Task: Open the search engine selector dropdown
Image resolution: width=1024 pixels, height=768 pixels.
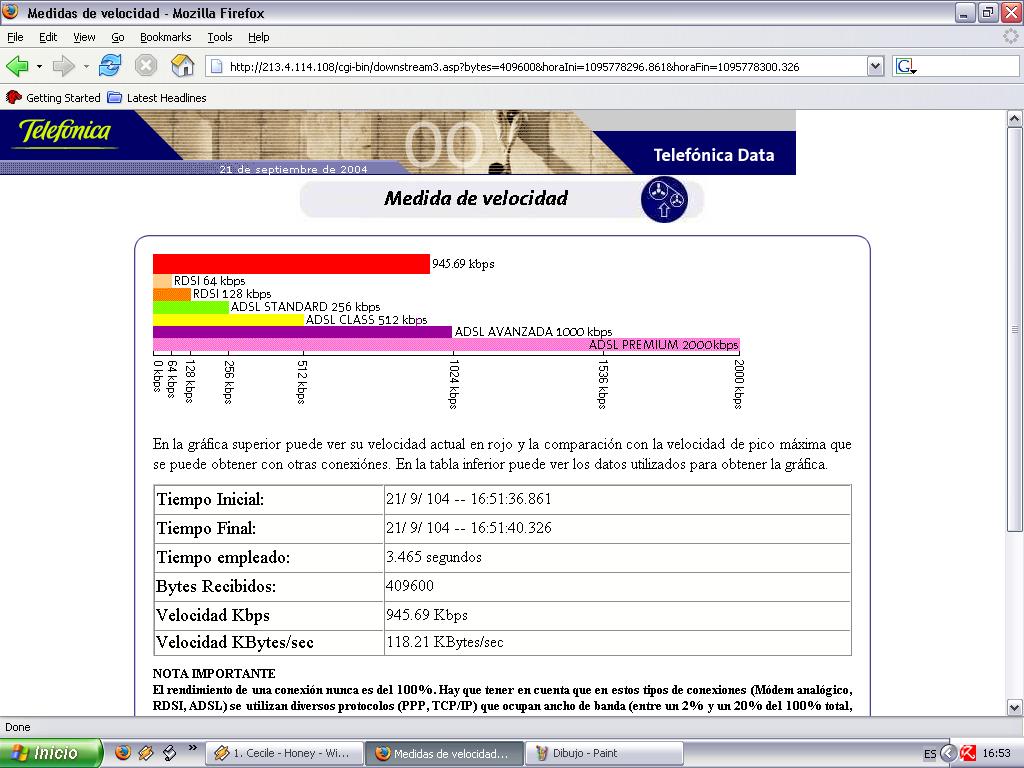Action: pyautogui.click(x=906, y=67)
